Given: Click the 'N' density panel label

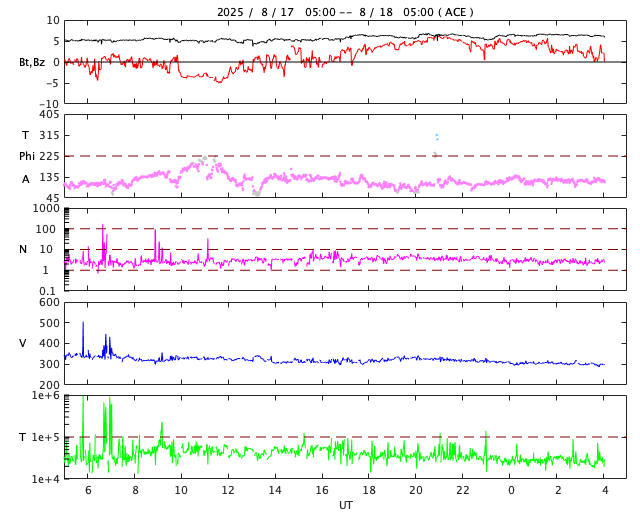Looking at the screenshot, I should [23, 249].
